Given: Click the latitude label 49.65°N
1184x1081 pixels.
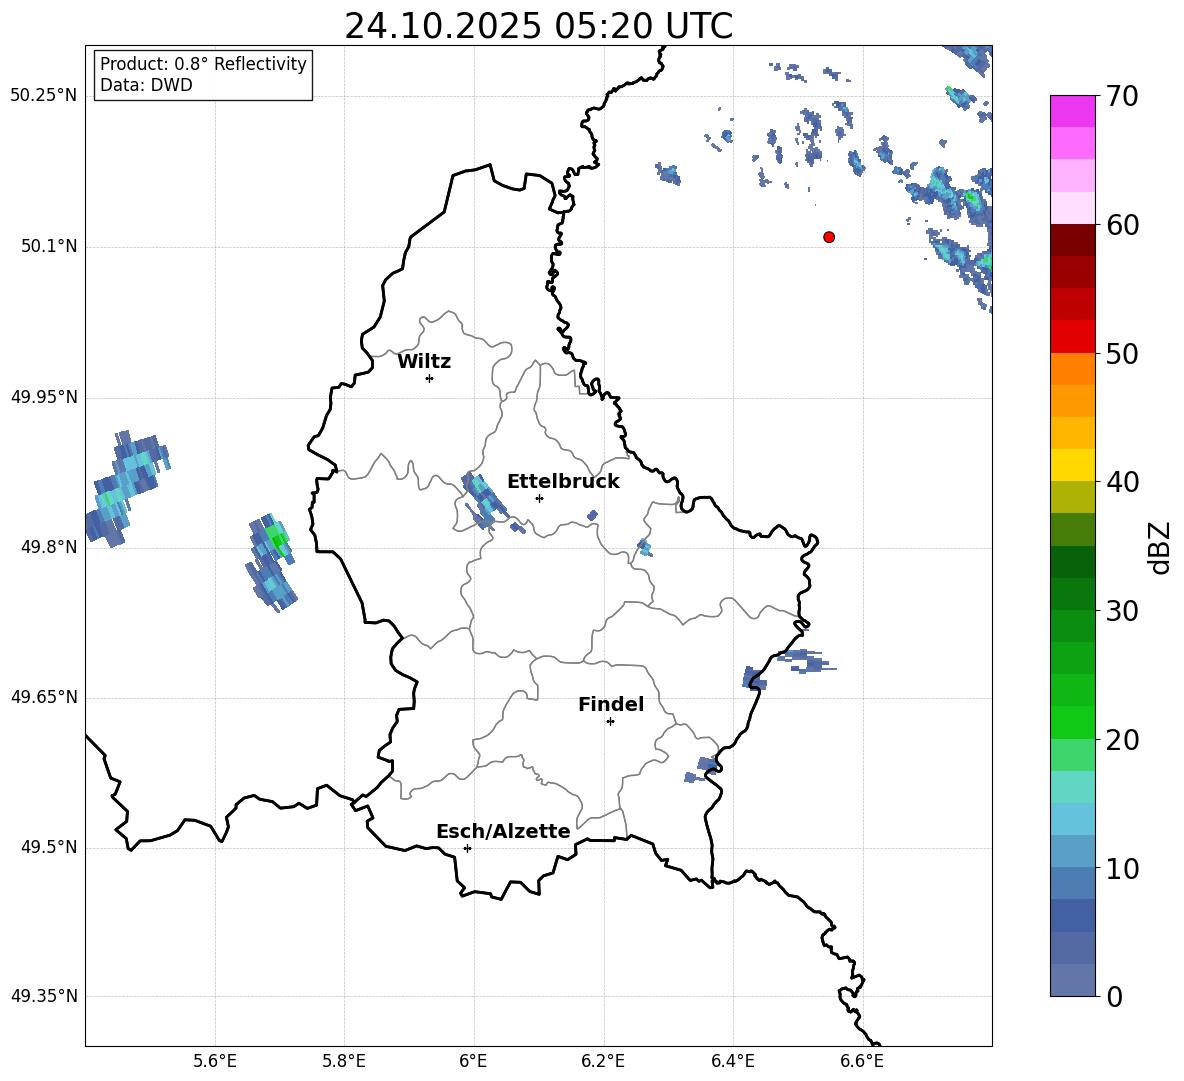Looking at the screenshot, I should (x=44, y=697).
